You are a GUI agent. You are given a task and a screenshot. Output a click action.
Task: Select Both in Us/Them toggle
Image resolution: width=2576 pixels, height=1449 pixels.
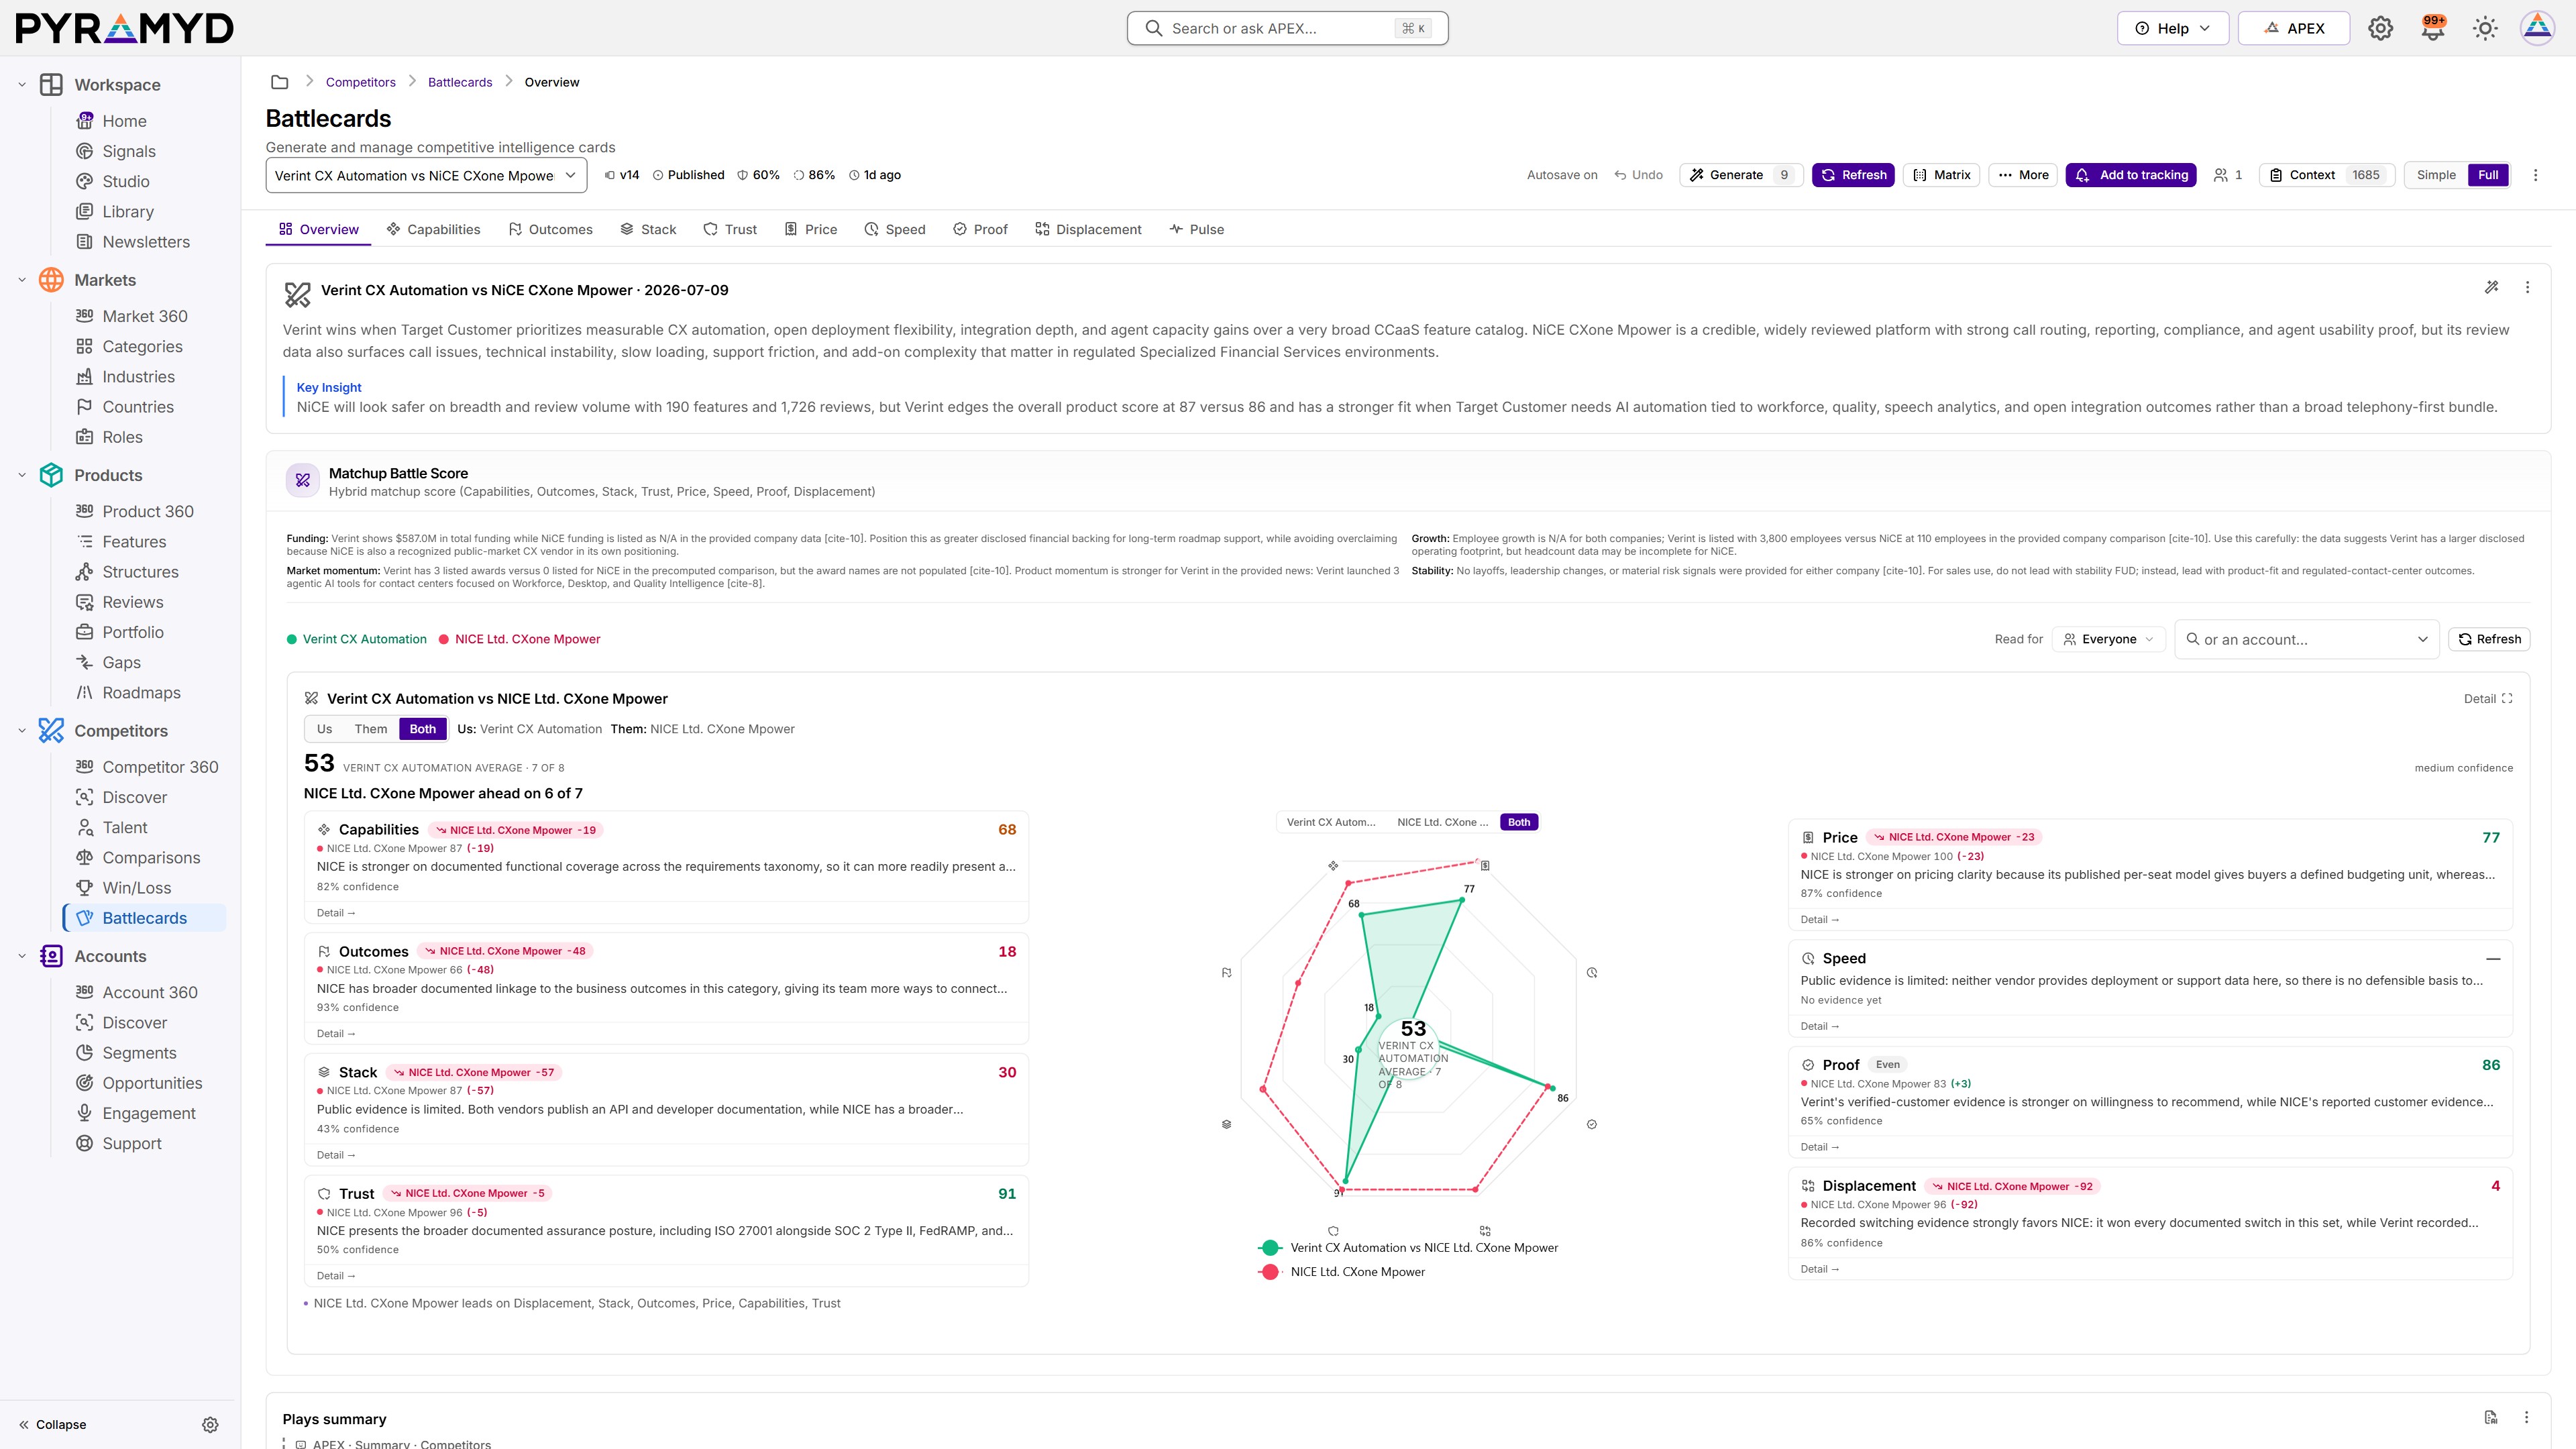click(x=423, y=729)
